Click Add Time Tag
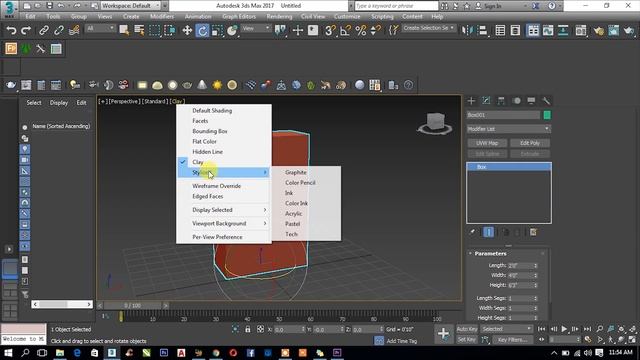This screenshot has height=360, width=640. [402, 341]
